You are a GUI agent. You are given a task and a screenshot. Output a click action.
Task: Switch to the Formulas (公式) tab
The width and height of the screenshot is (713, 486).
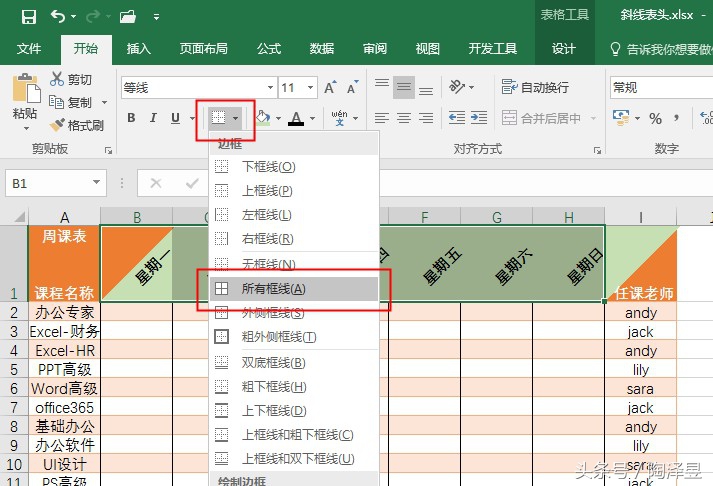[x=269, y=48]
